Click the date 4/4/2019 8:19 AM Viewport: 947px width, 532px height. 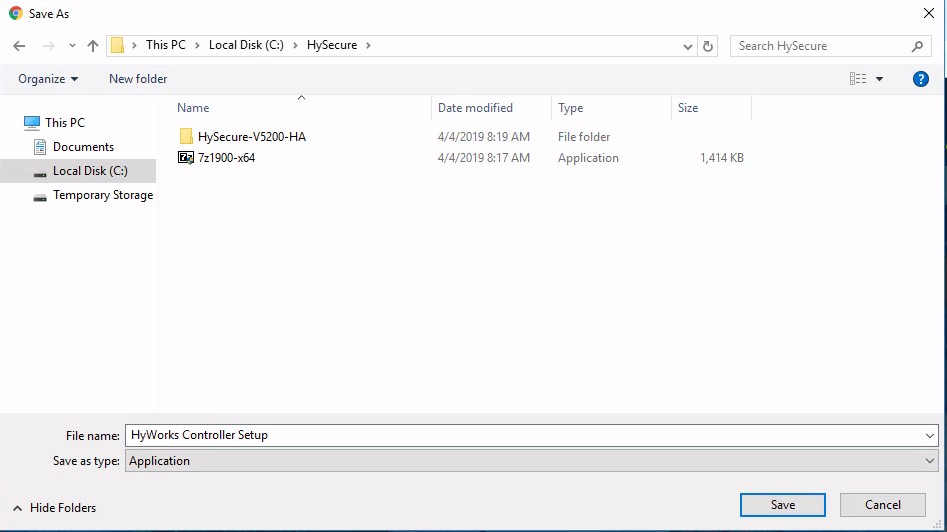coord(484,137)
